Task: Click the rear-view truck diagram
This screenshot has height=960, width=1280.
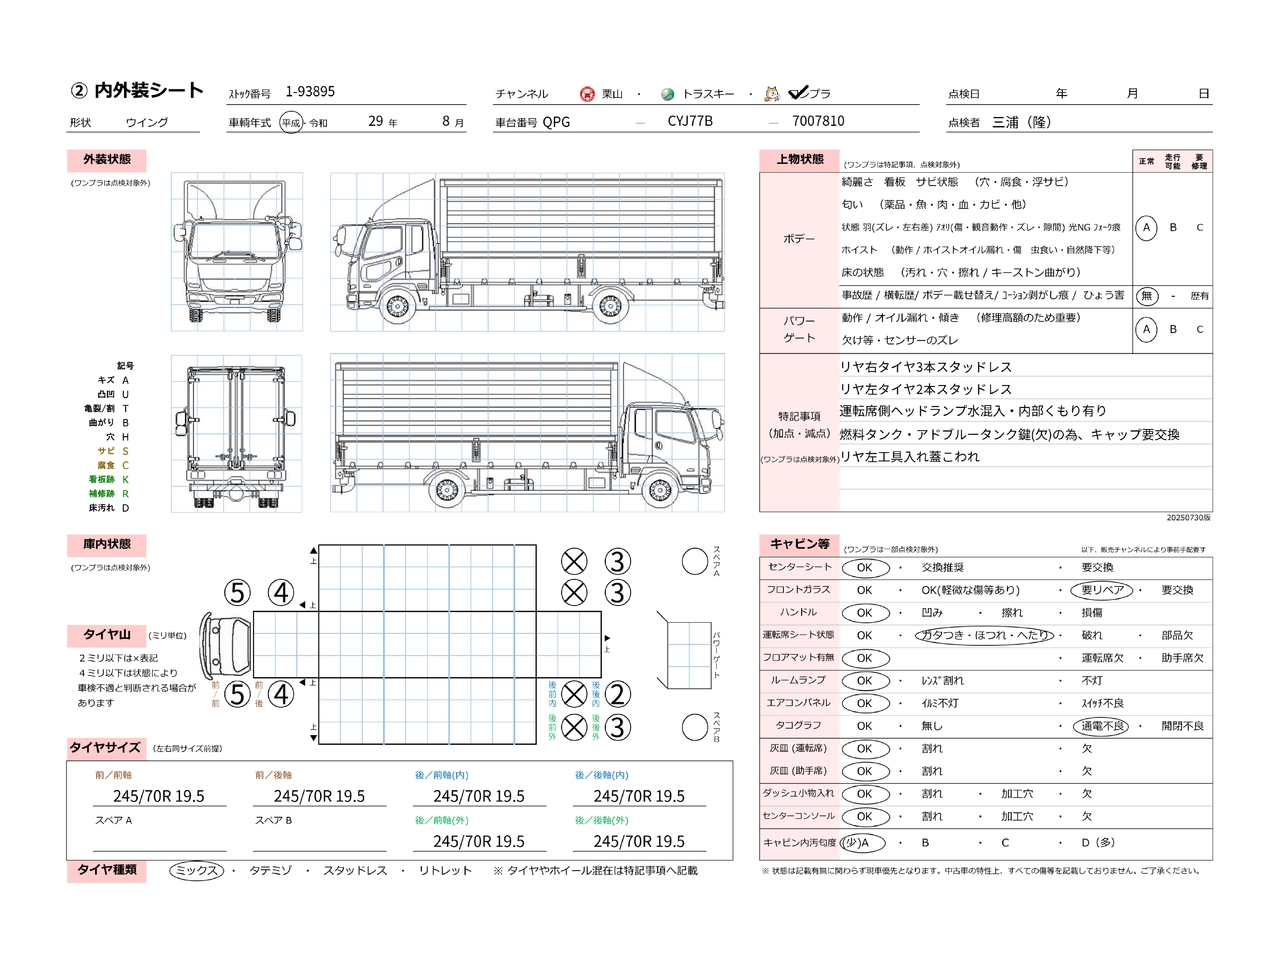Action: coord(237,434)
